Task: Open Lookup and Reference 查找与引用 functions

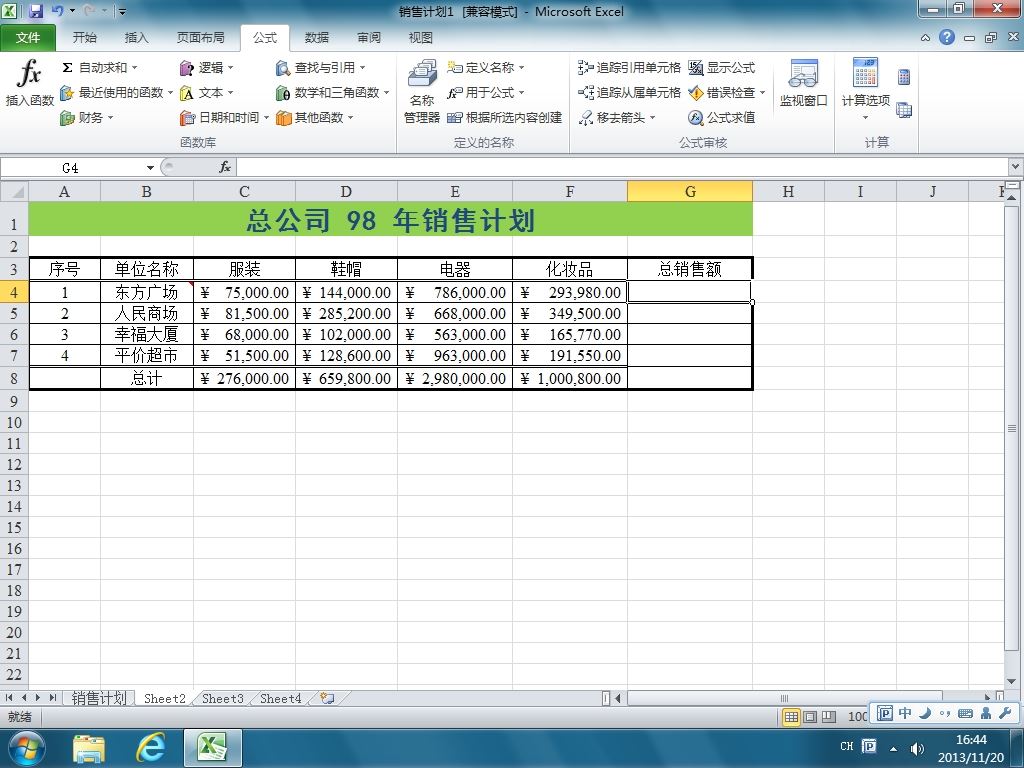Action: [x=320, y=67]
